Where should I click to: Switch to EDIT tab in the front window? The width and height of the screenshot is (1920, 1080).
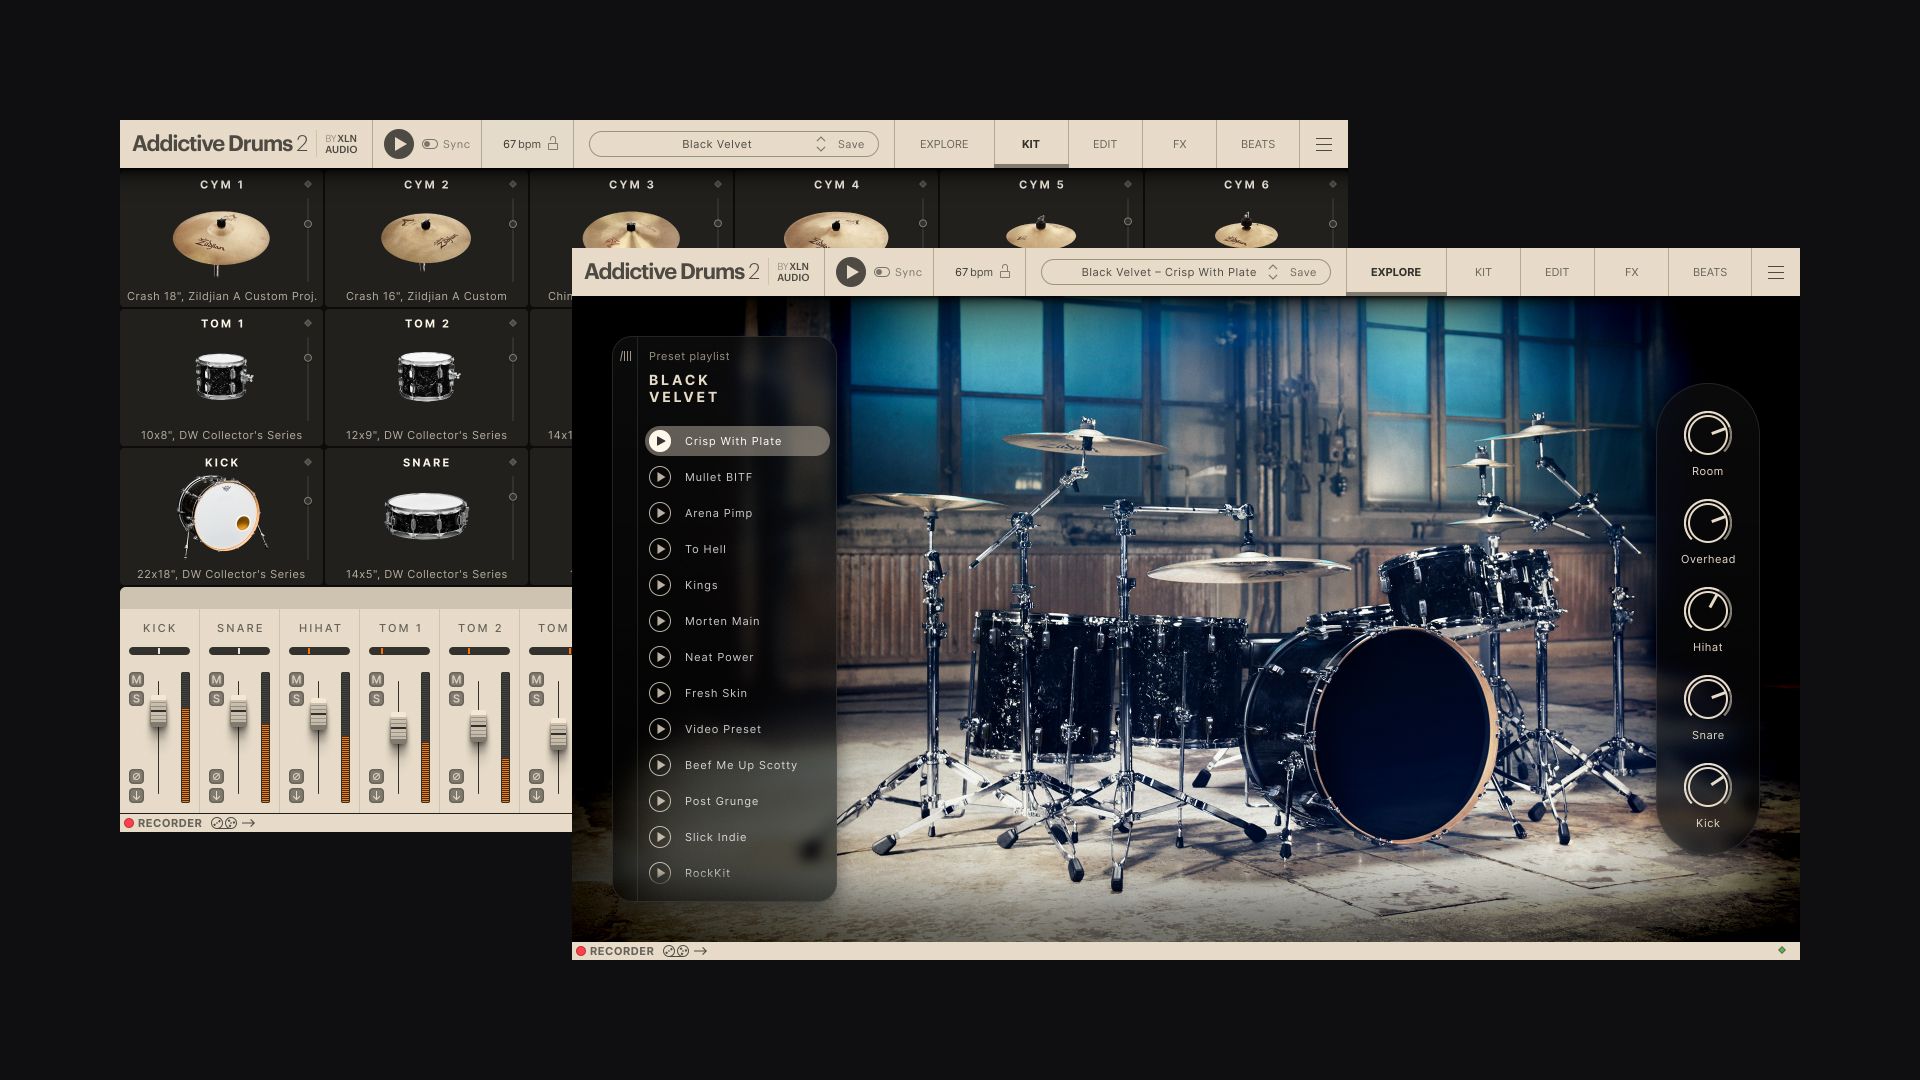pyautogui.click(x=1557, y=272)
